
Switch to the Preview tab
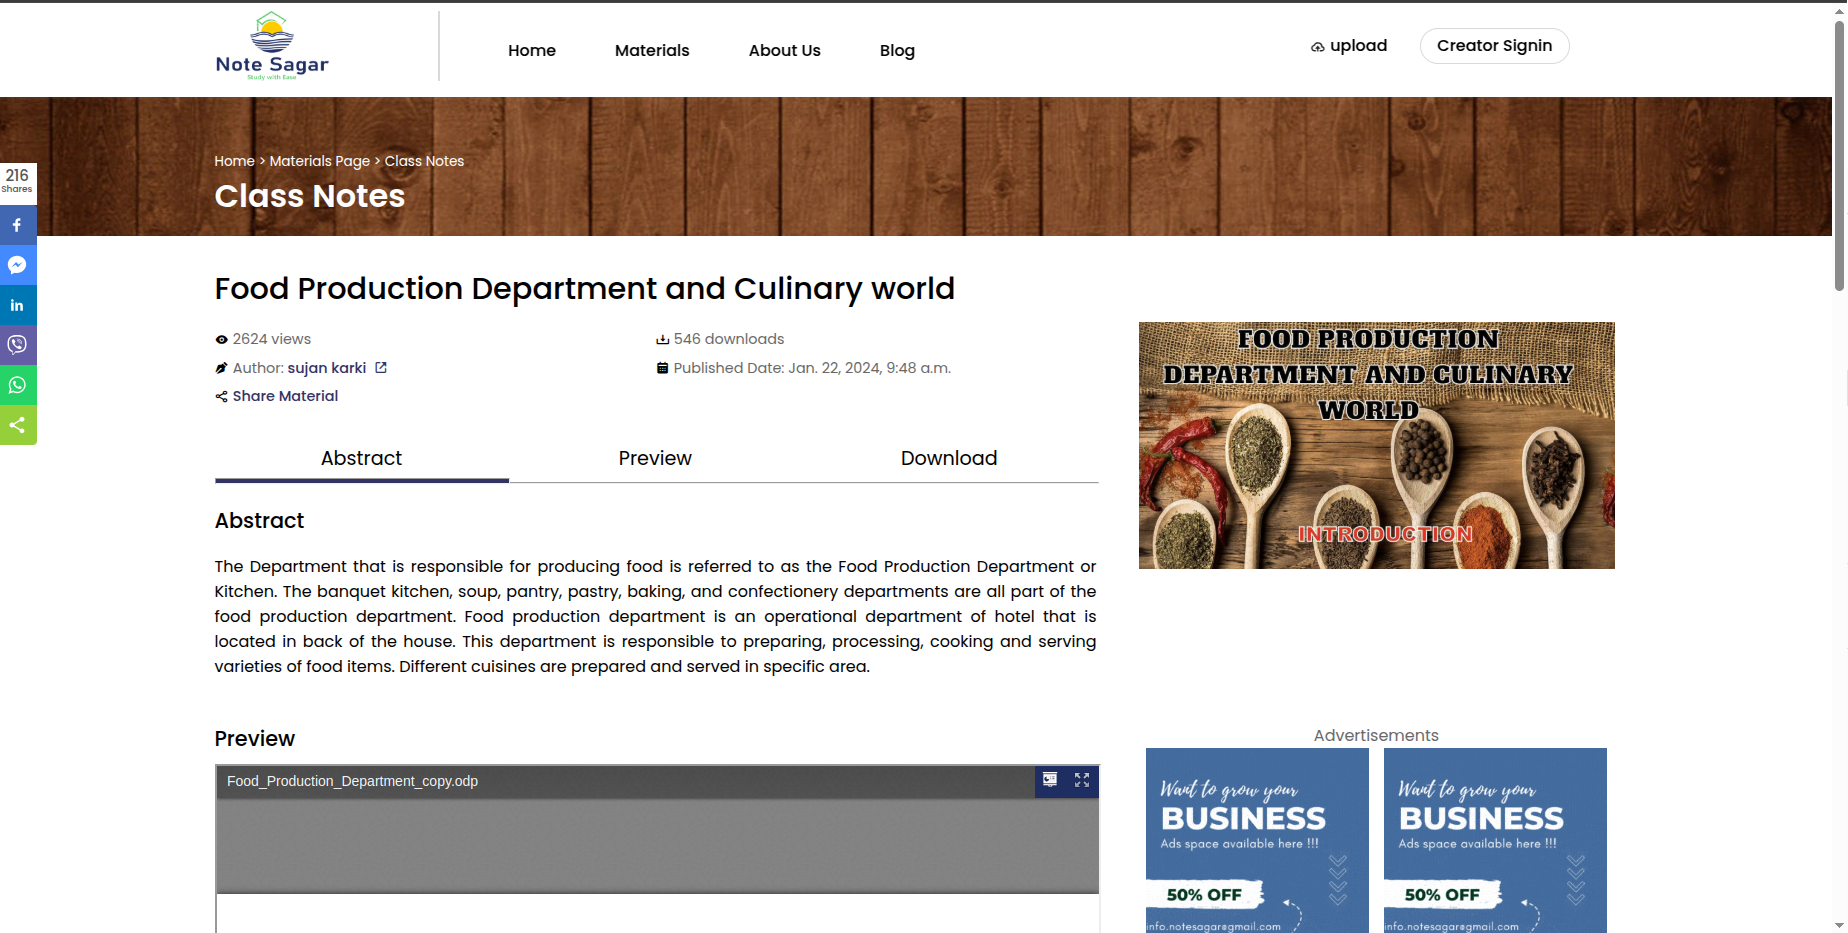point(655,458)
